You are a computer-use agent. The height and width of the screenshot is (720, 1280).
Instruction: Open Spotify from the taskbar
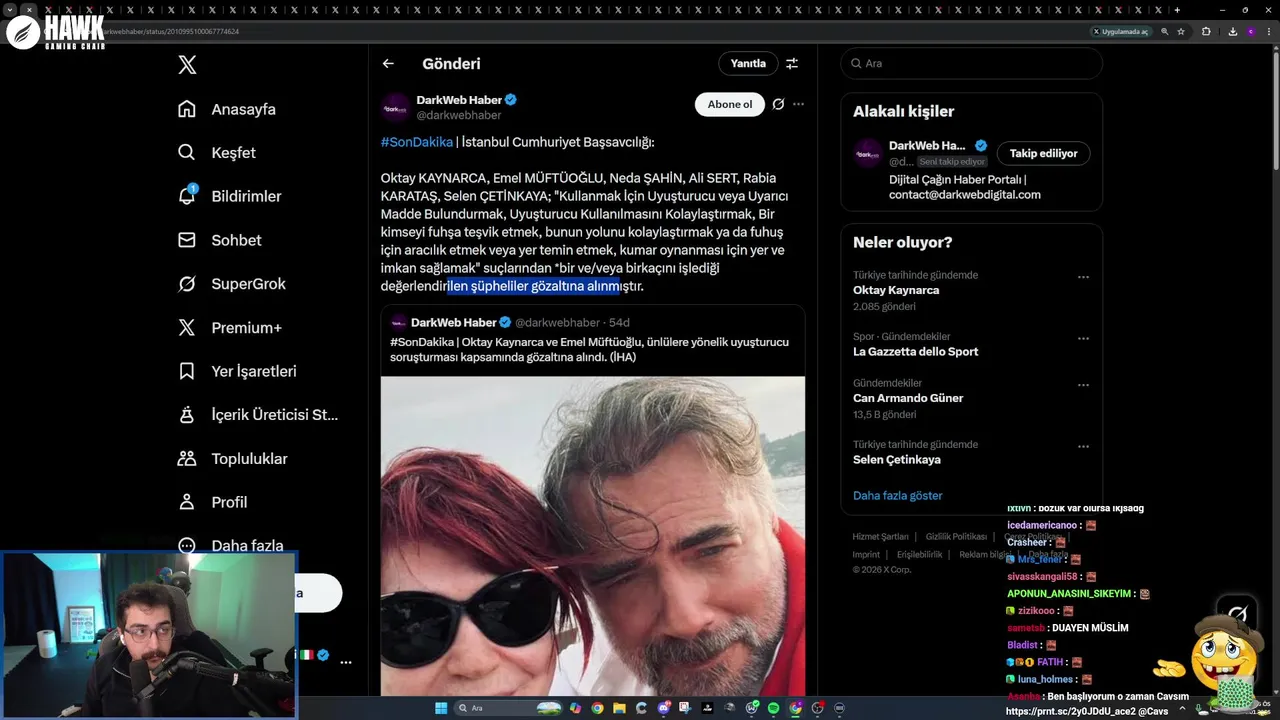point(773,708)
